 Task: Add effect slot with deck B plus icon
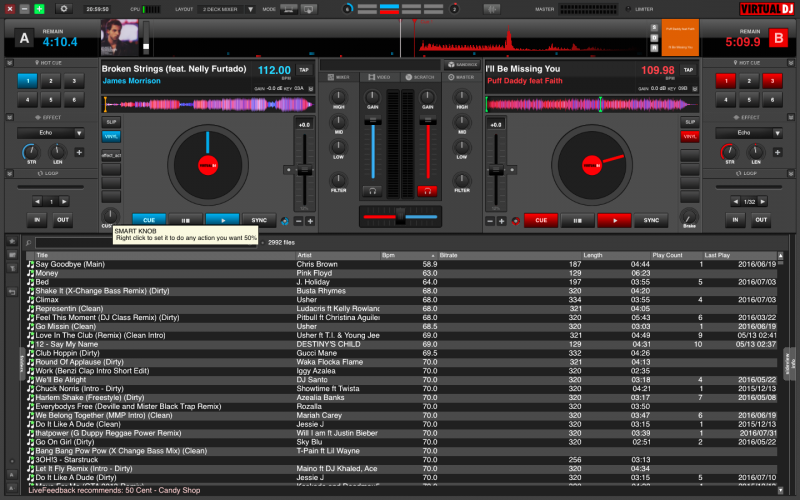pos(778,152)
